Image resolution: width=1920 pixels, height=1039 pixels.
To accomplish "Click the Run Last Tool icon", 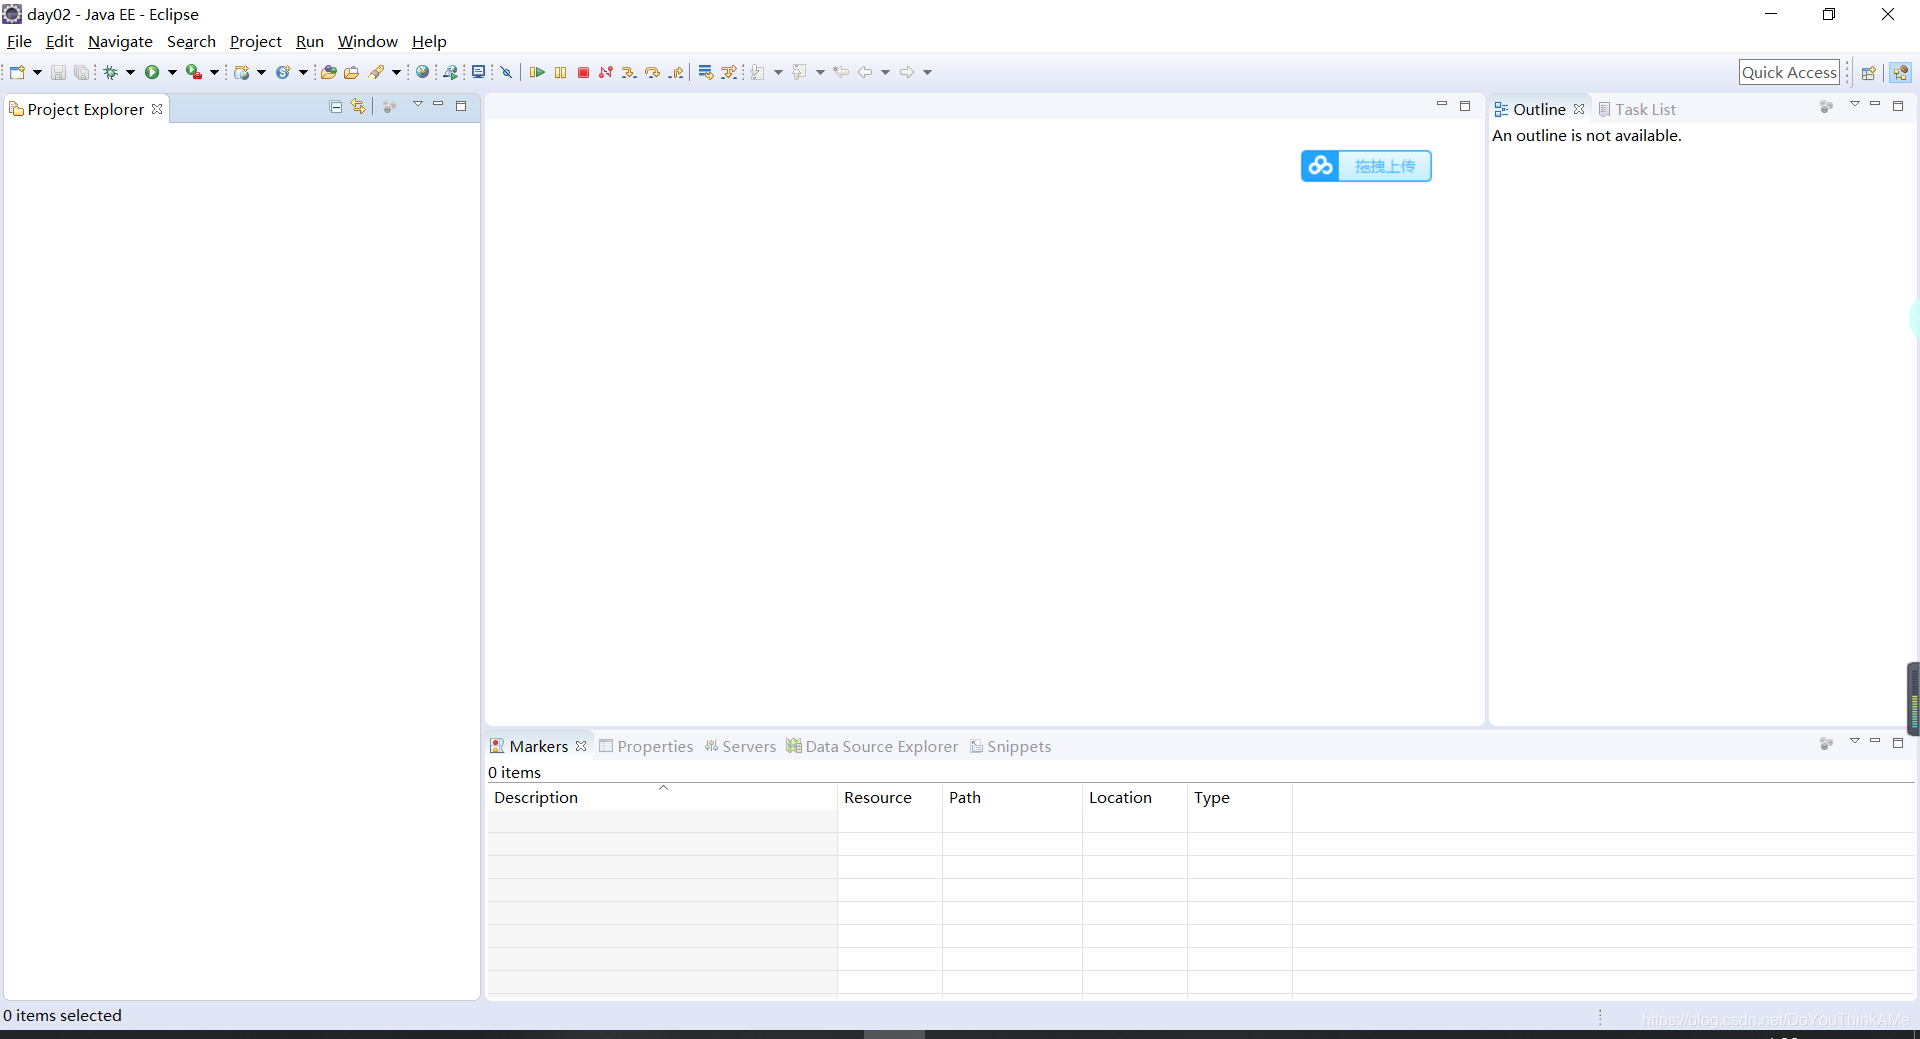I will (194, 72).
